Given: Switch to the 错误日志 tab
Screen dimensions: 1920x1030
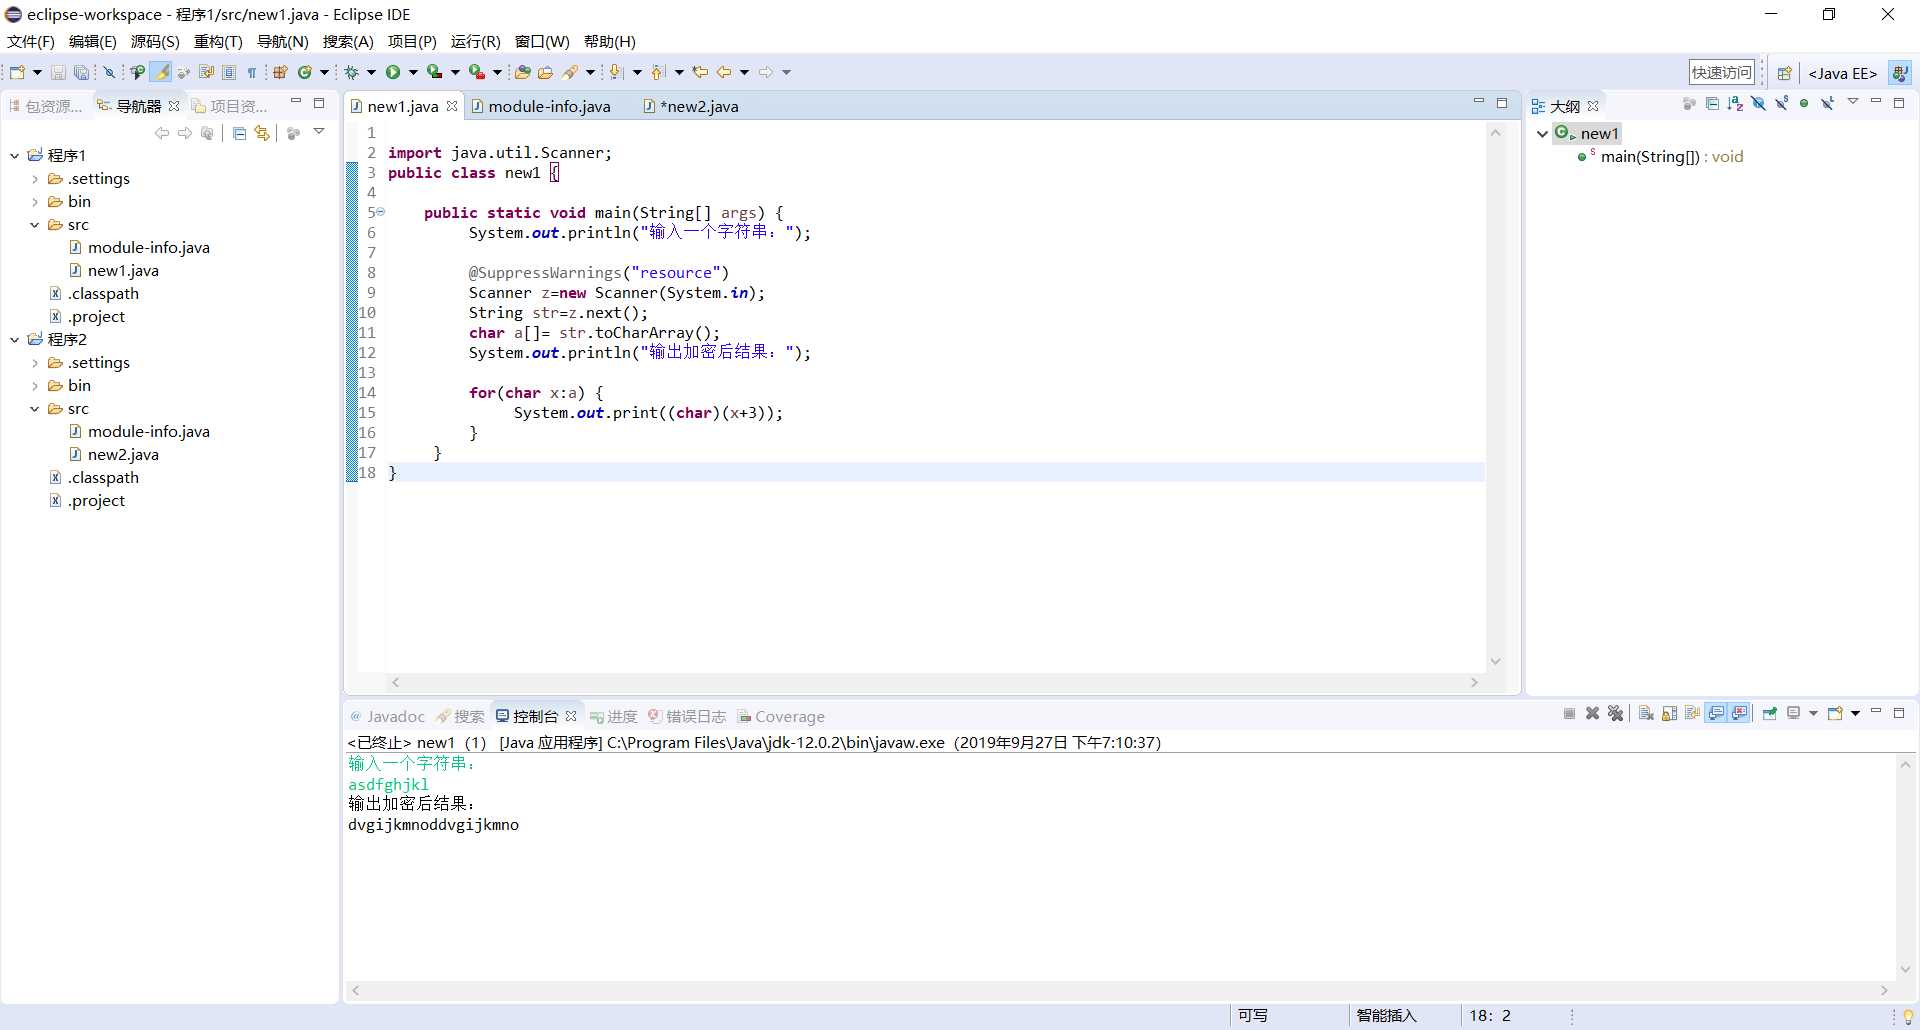Looking at the screenshot, I should (687, 716).
